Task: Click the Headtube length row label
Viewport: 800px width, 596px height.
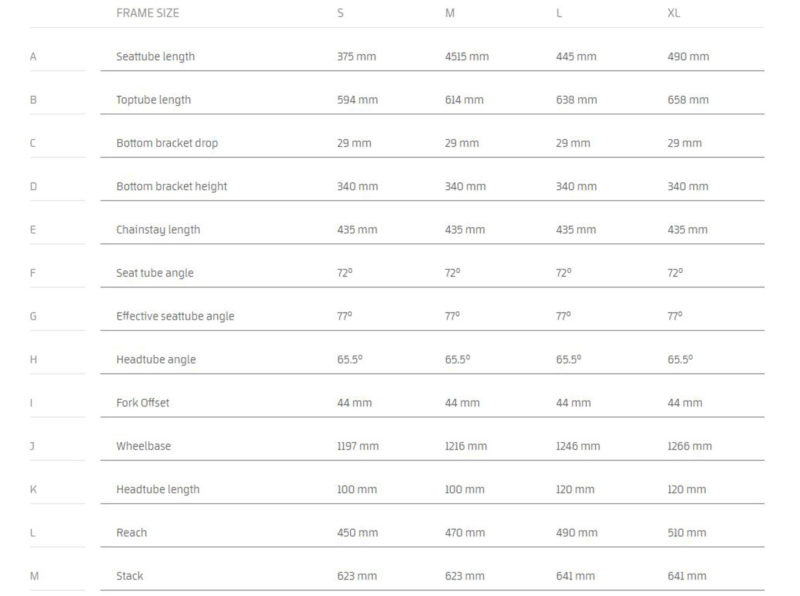Action: click(158, 489)
